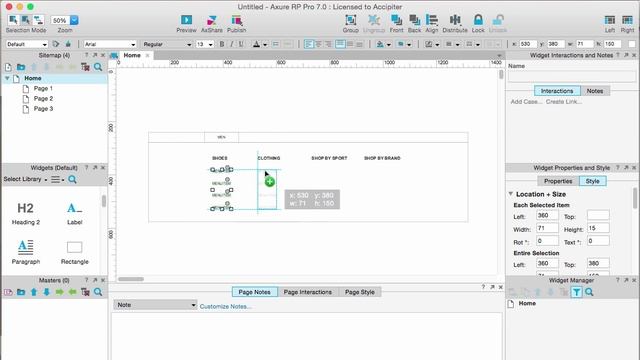
Task: Select Page 2 in Sitemap
Action: click(x=43, y=98)
